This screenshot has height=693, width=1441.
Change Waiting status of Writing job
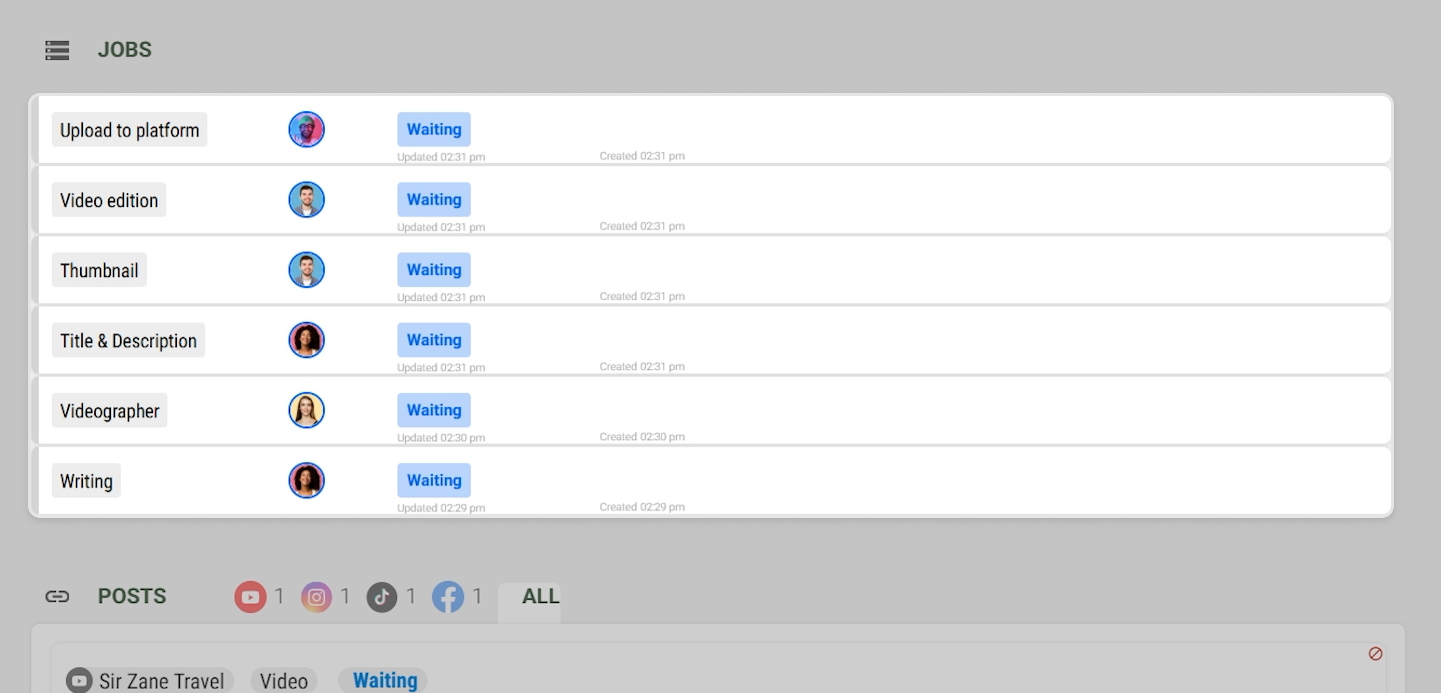click(x=434, y=480)
